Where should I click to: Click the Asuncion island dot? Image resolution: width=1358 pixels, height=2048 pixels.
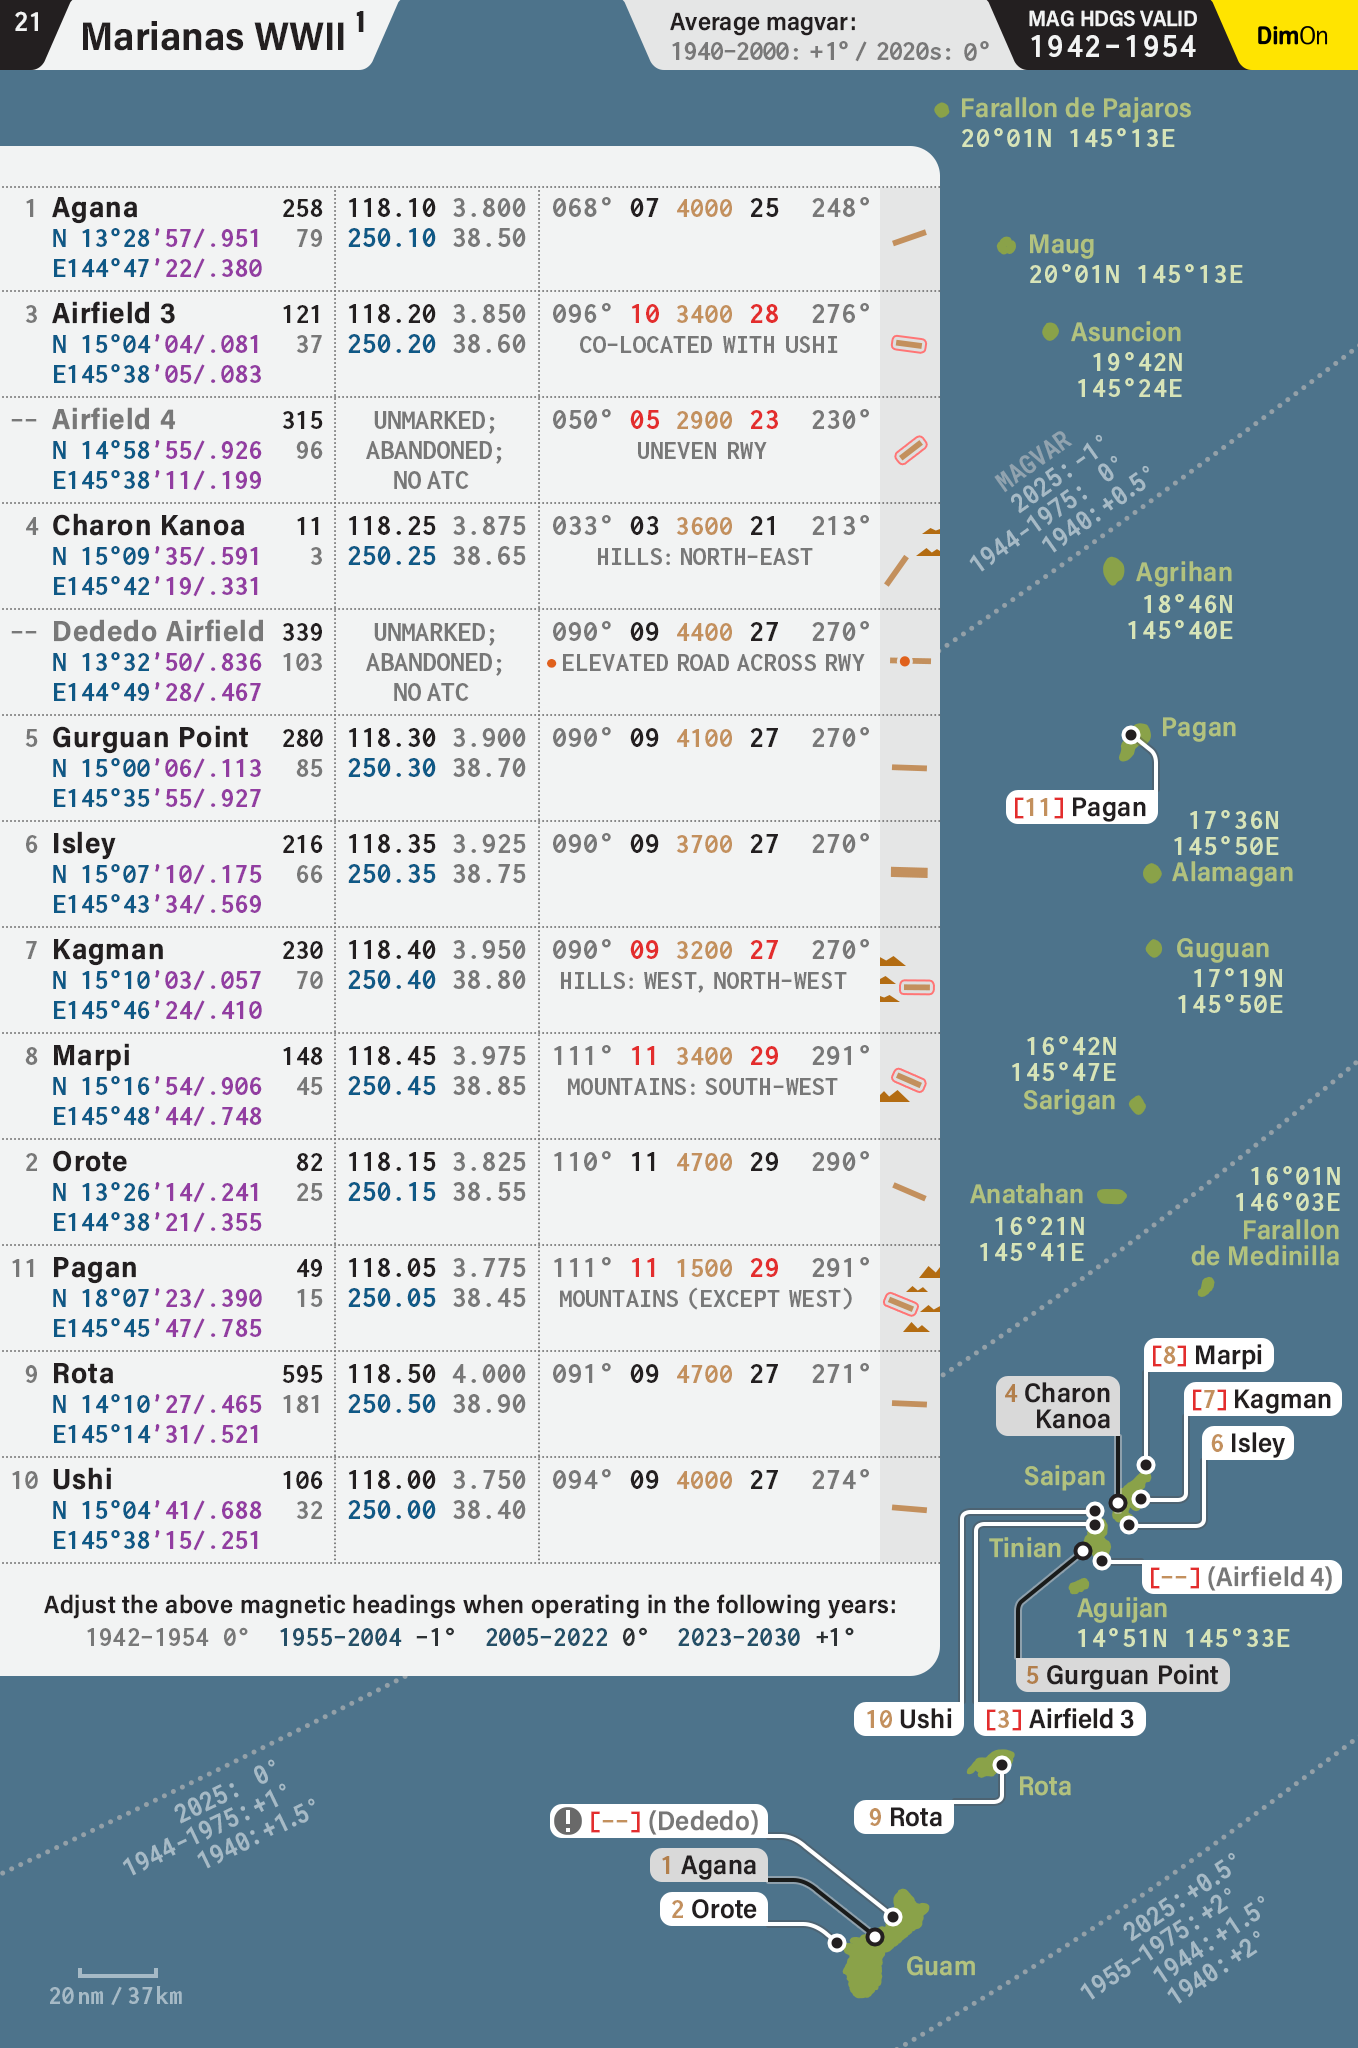pos(1050,332)
